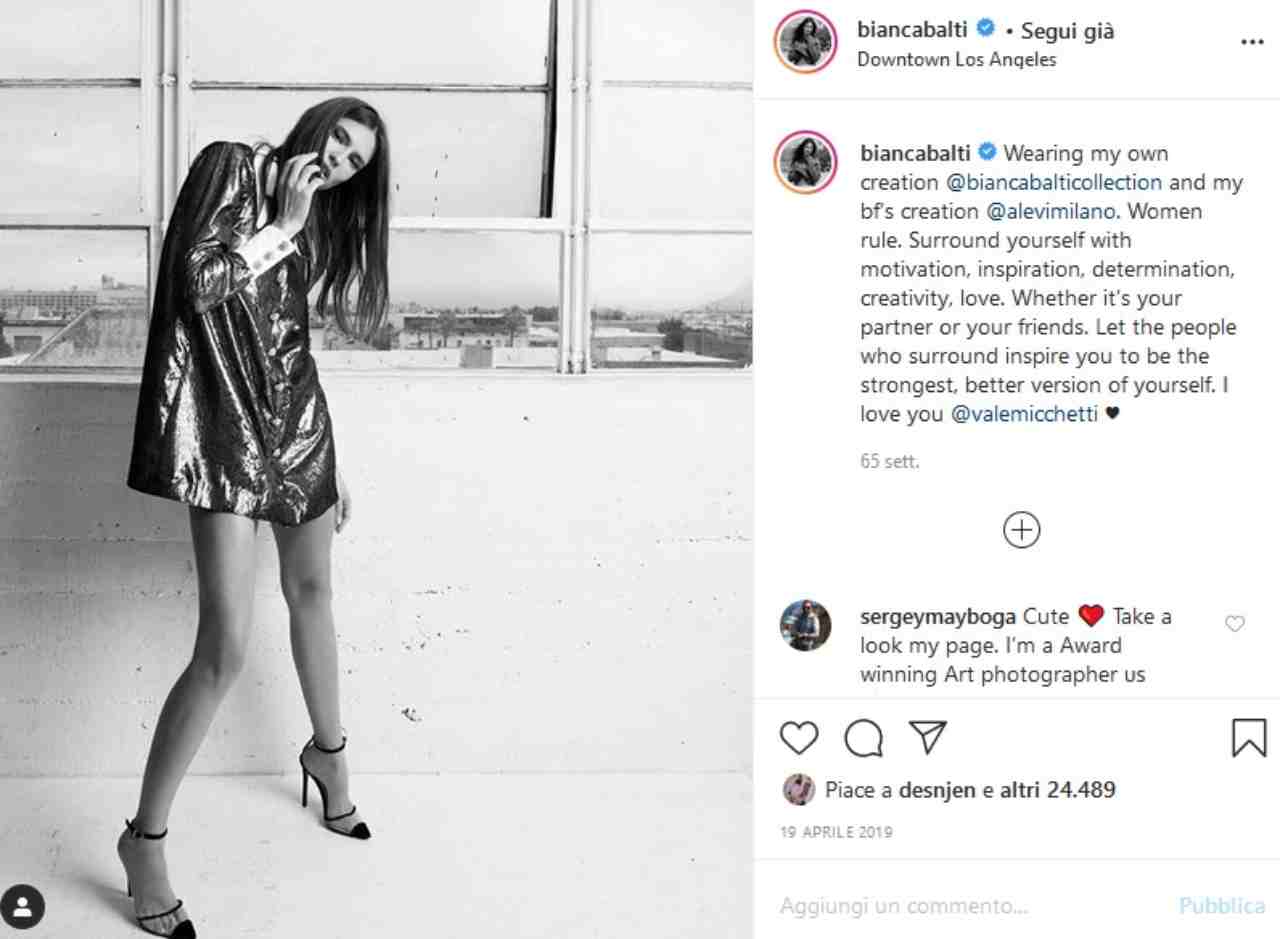Image resolution: width=1280 pixels, height=939 pixels.
Task: Open the three-dots post options menu
Action: tap(1251, 42)
